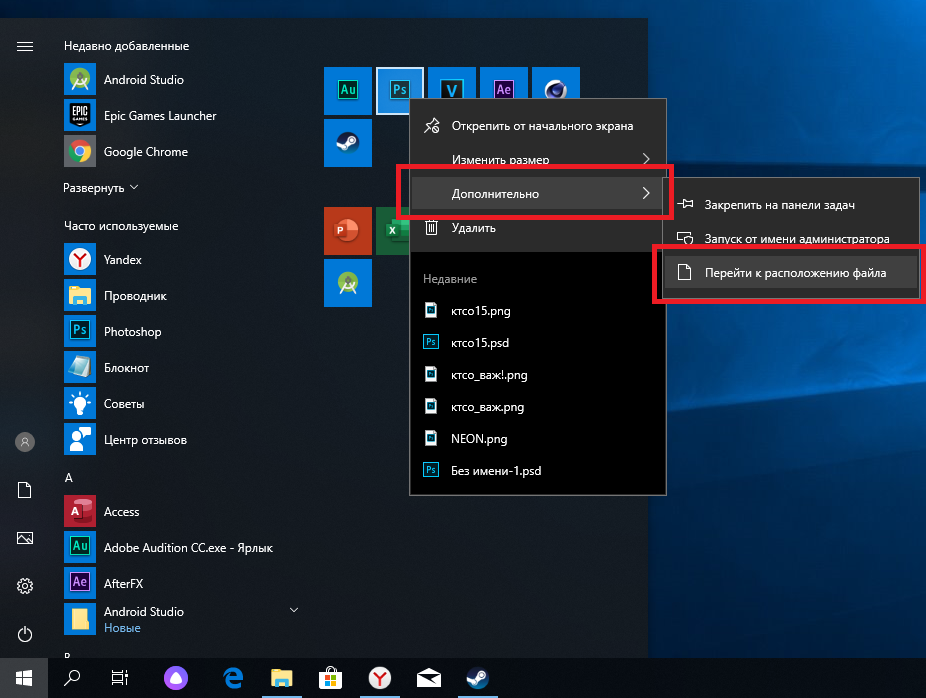
Task: Open the Cinema 4D tile
Action: (x=556, y=83)
